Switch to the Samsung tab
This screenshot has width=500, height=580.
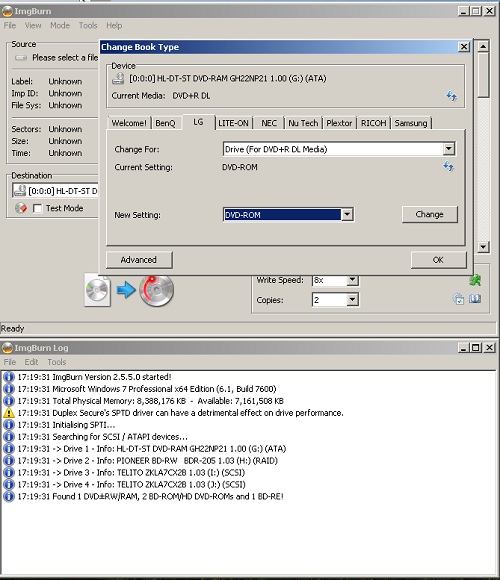[411, 123]
